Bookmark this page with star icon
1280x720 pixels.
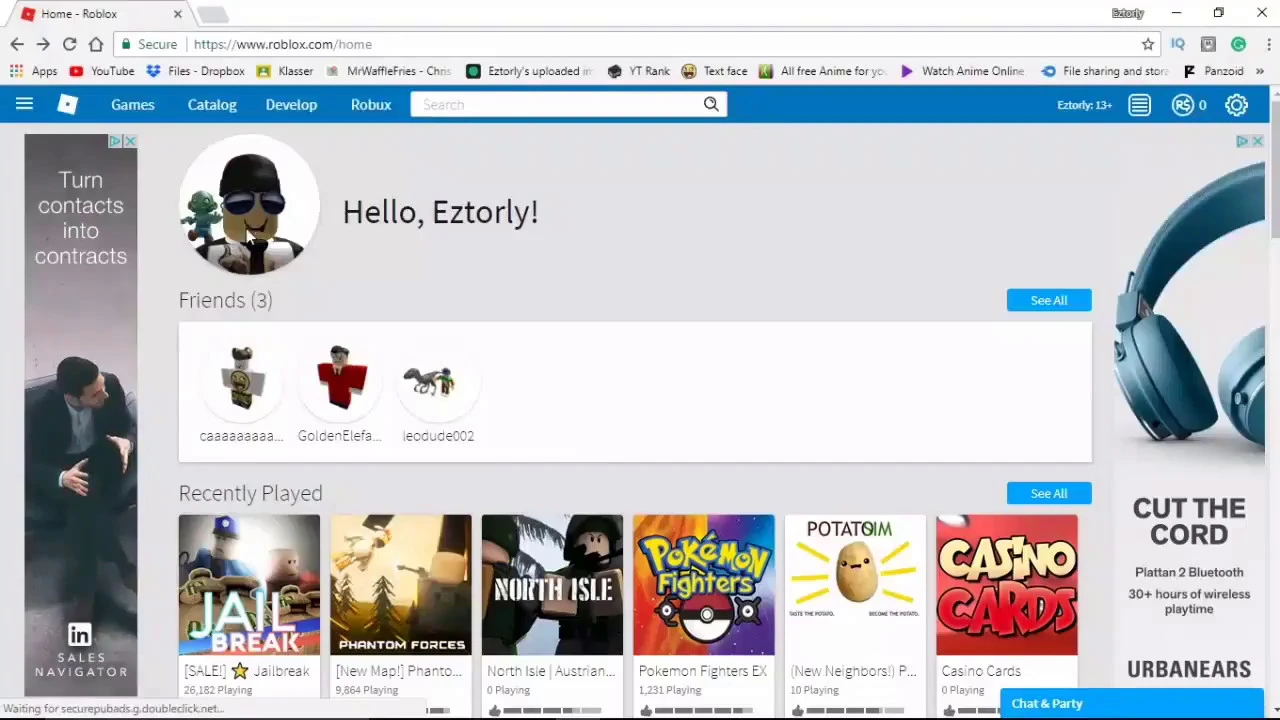1148,44
